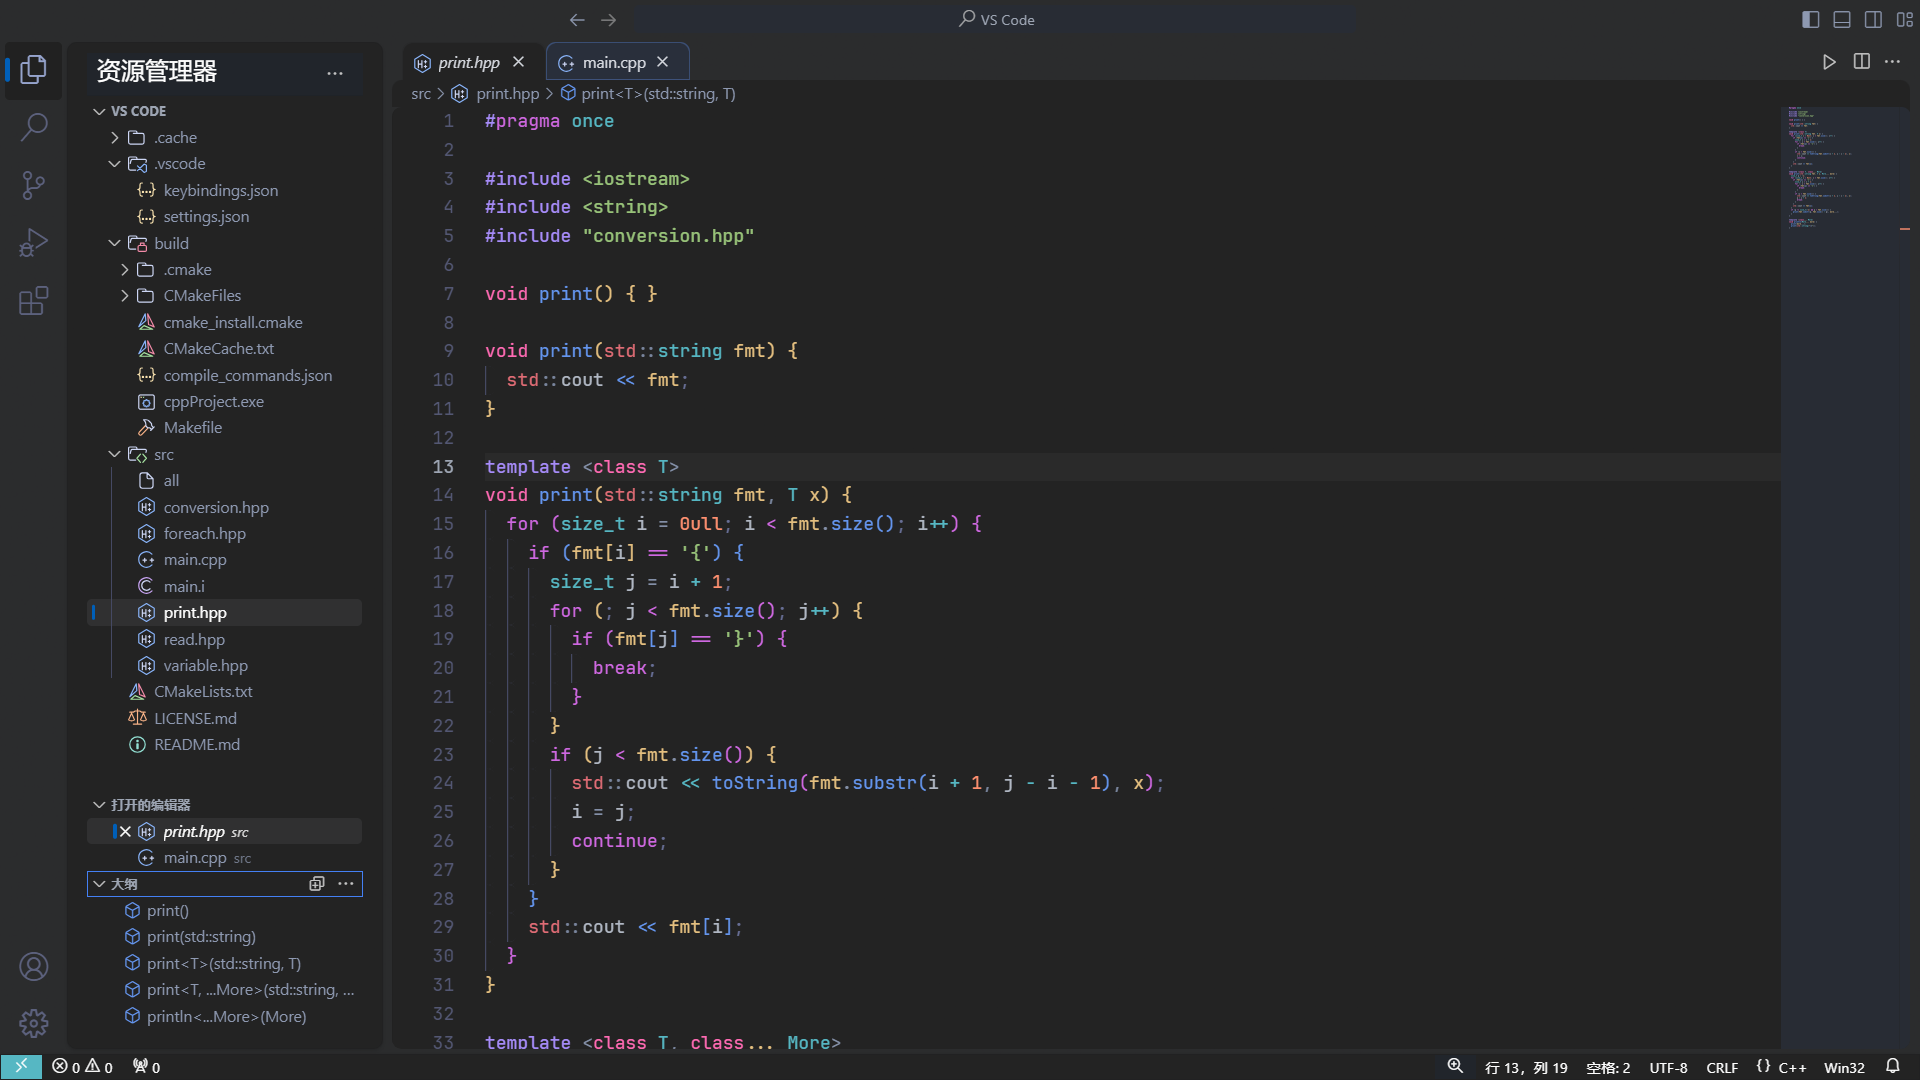
Task: Collapse the build folder
Action: [x=171, y=243]
